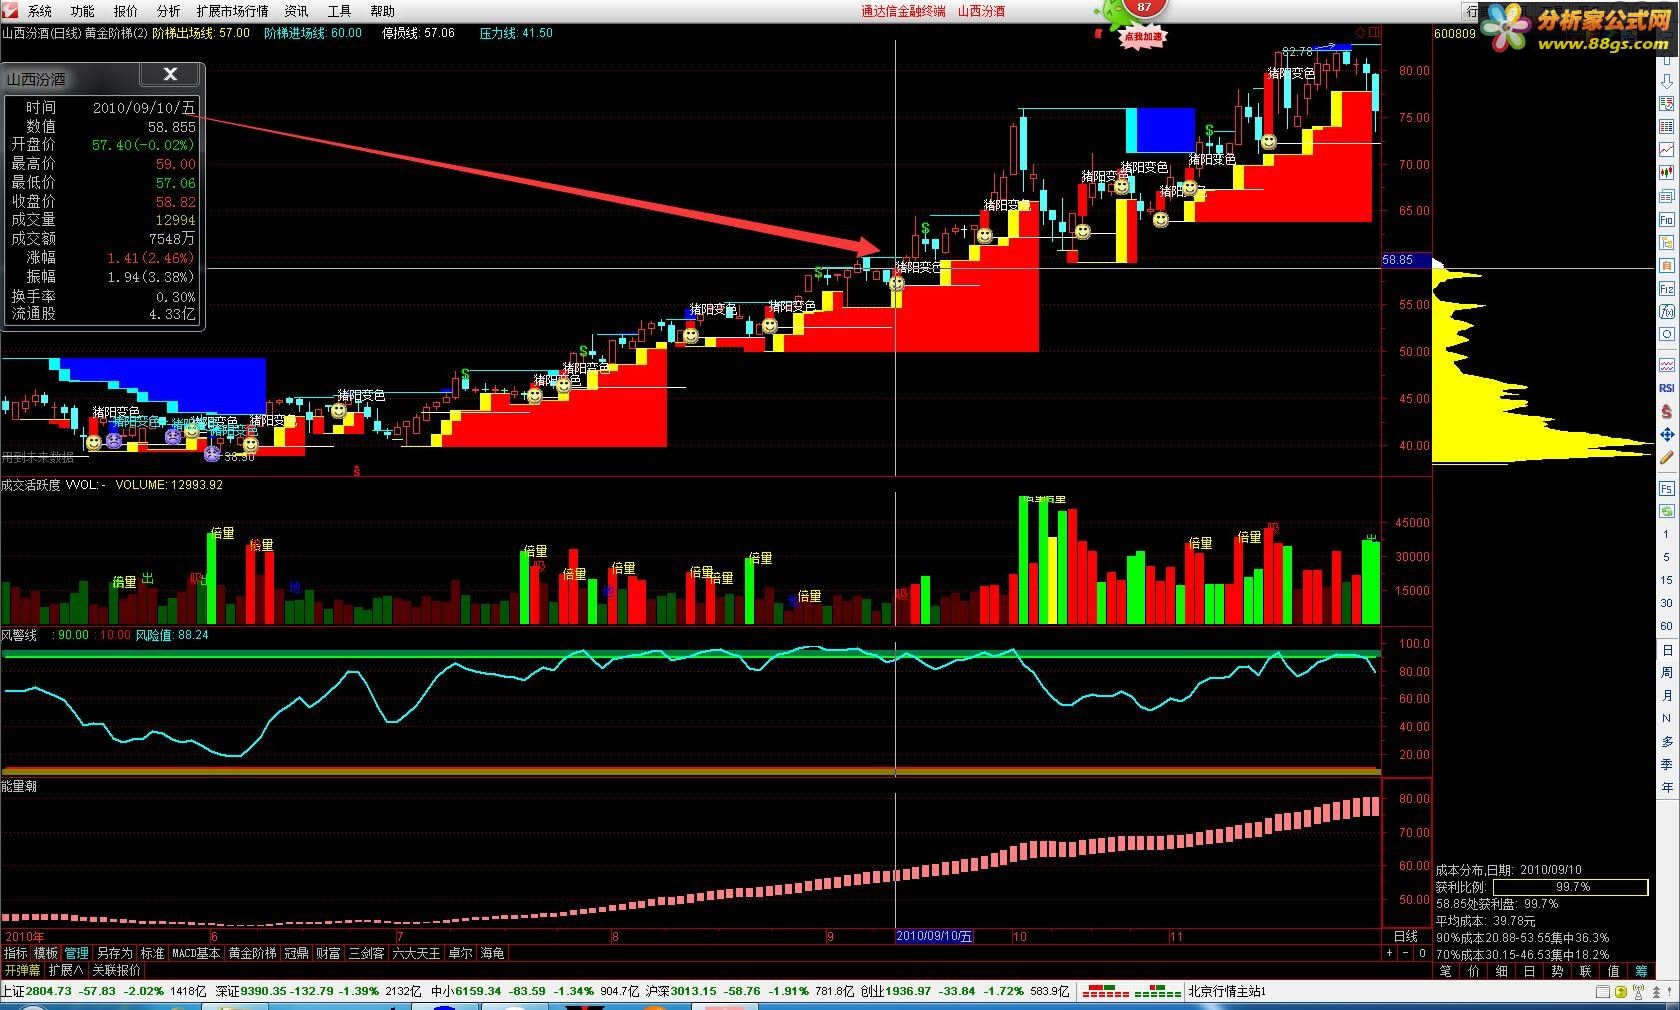This screenshot has width=1680, height=1010.
Task: Switch to the 笔 tick detail tab
Action: [1446, 971]
